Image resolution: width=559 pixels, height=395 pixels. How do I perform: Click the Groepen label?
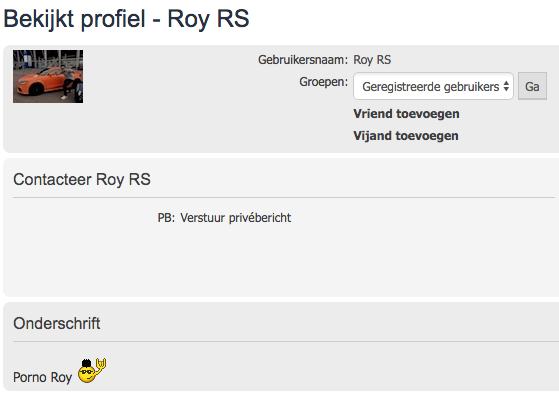(x=323, y=82)
